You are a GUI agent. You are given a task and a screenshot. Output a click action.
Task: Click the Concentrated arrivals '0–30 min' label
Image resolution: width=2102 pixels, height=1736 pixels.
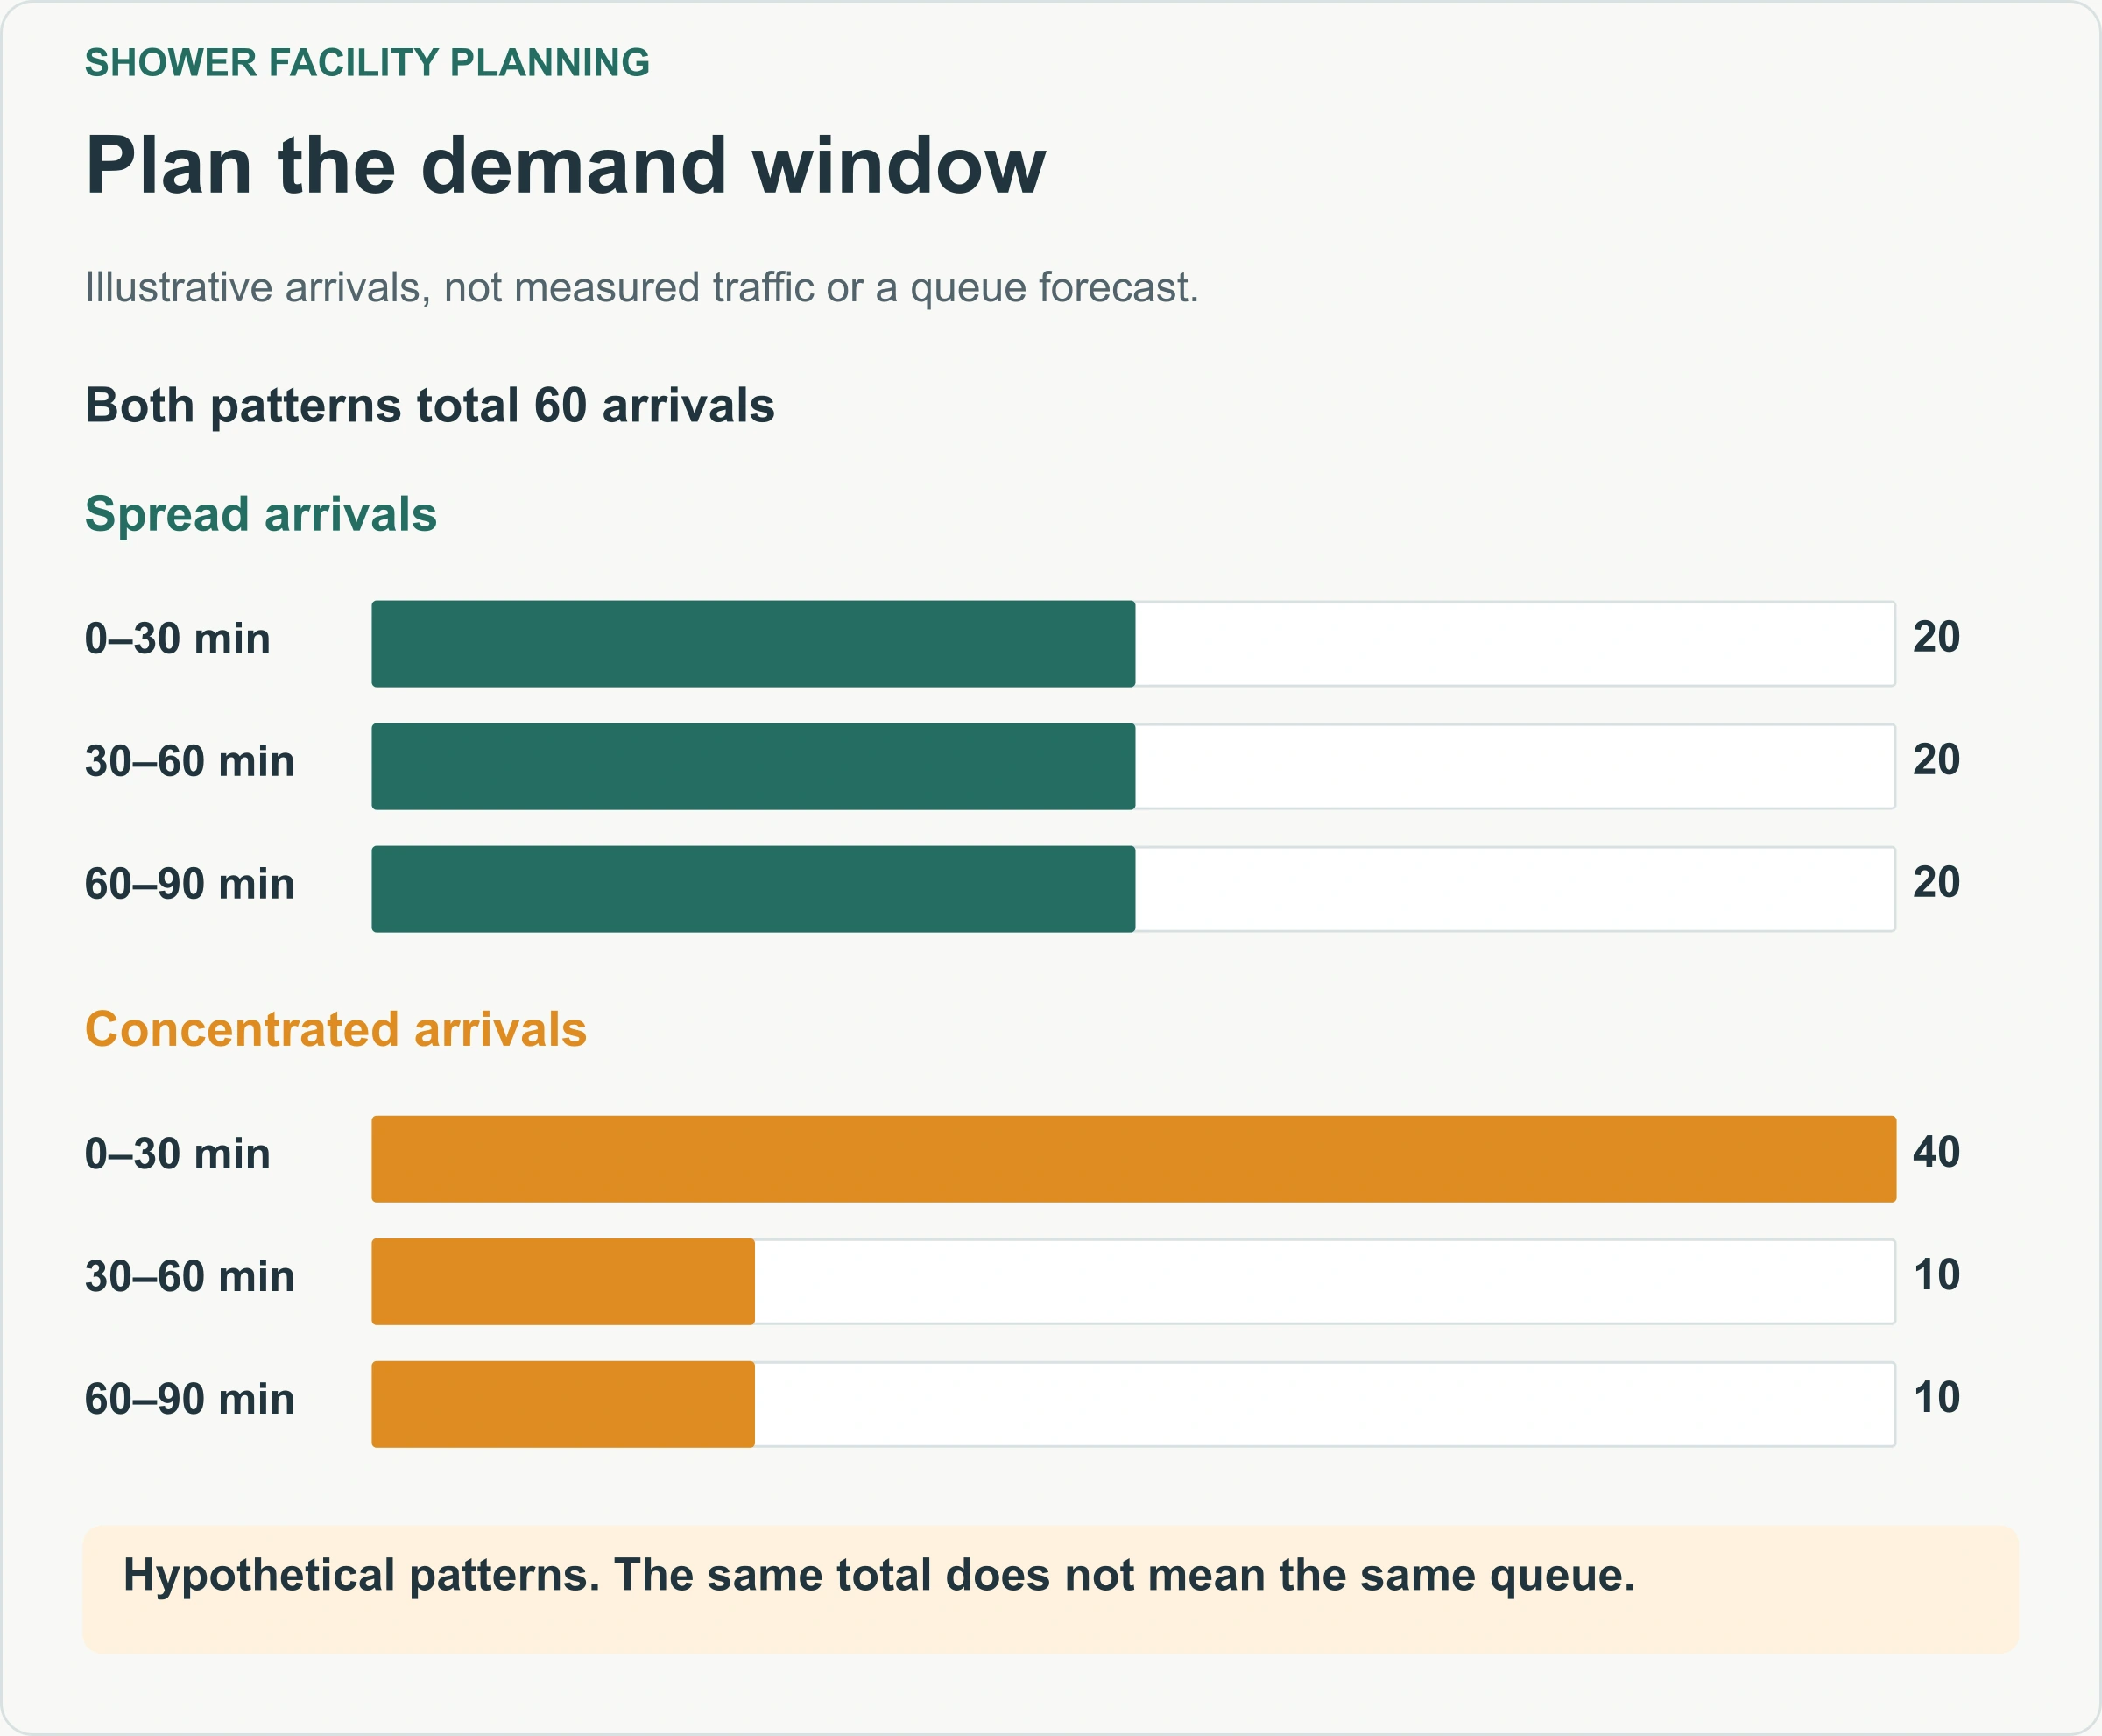click(178, 1153)
